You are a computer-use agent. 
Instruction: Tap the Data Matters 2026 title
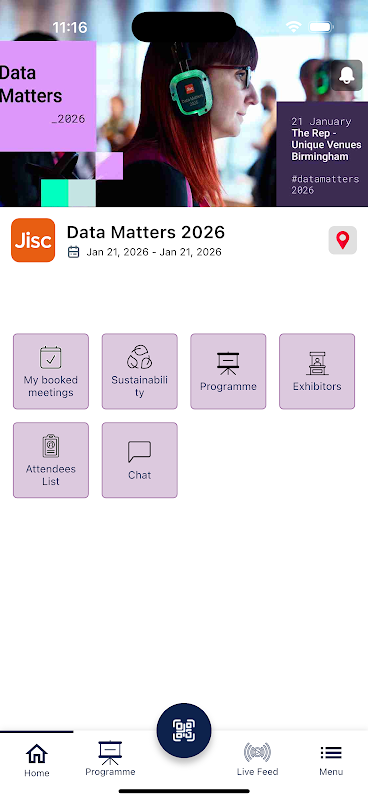click(x=146, y=232)
